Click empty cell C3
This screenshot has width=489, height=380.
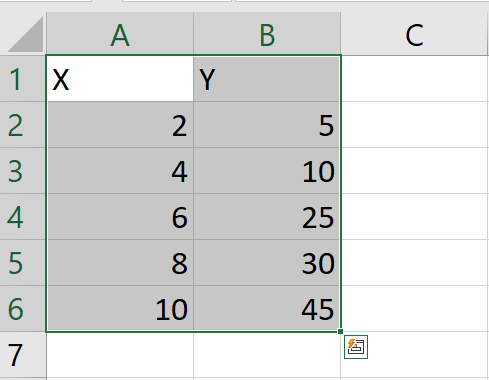(415, 171)
